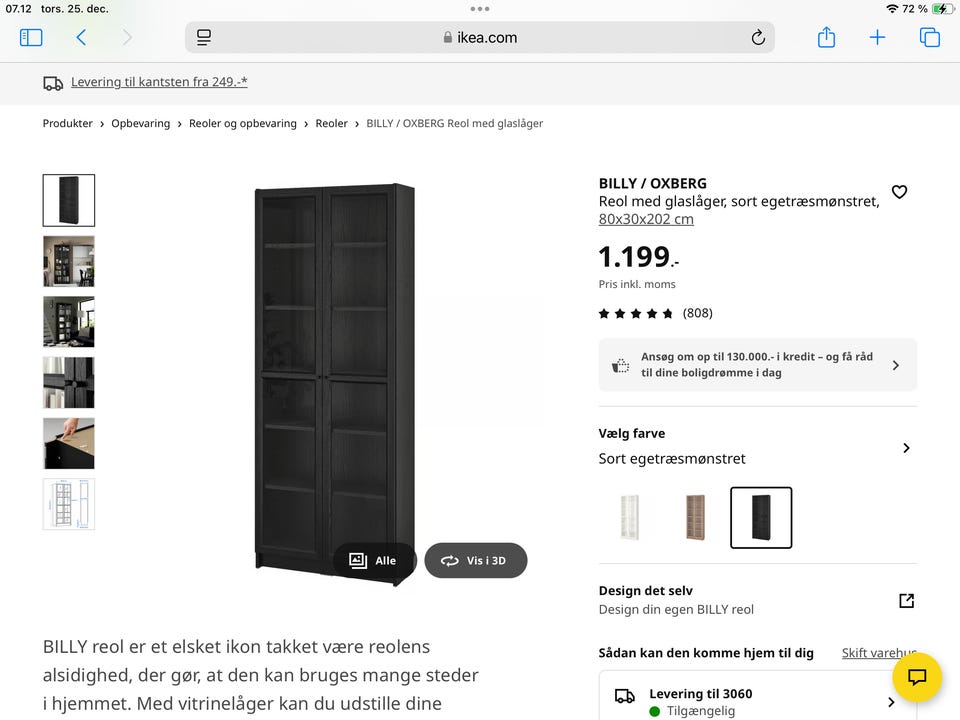Expand the Vælg farve options chevron

pyautogui.click(x=906, y=448)
